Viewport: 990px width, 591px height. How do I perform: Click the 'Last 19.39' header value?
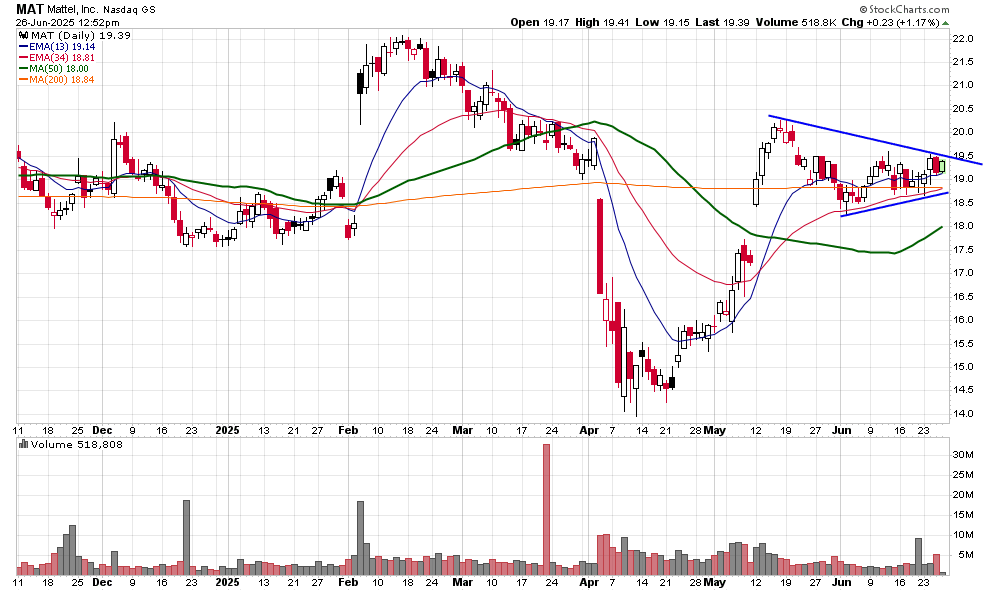coord(722,22)
